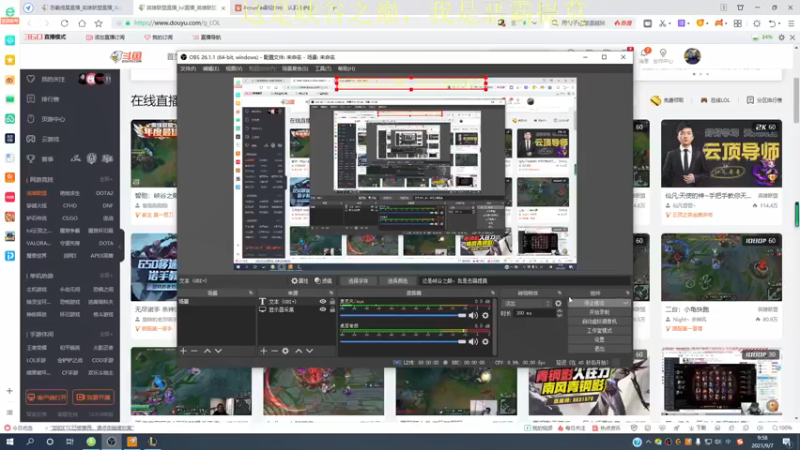Click the transition duration 300 ms field
The width and height of the screenshot is (800, 450).
(534, 313)
